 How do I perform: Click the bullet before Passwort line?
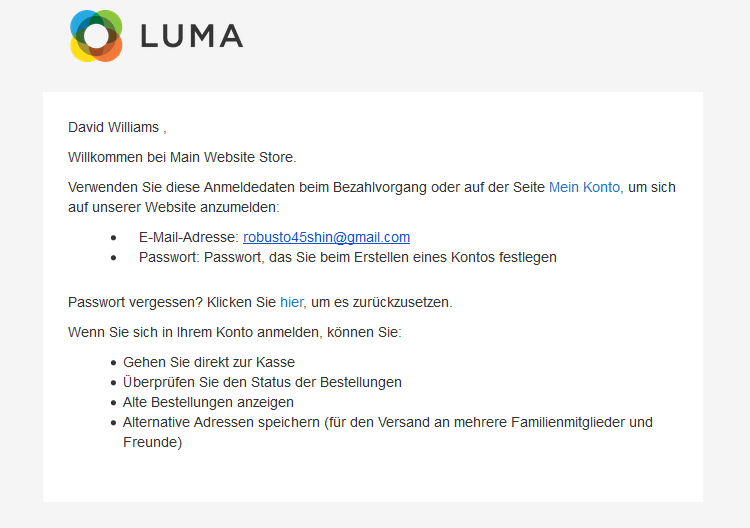point(113,258)
